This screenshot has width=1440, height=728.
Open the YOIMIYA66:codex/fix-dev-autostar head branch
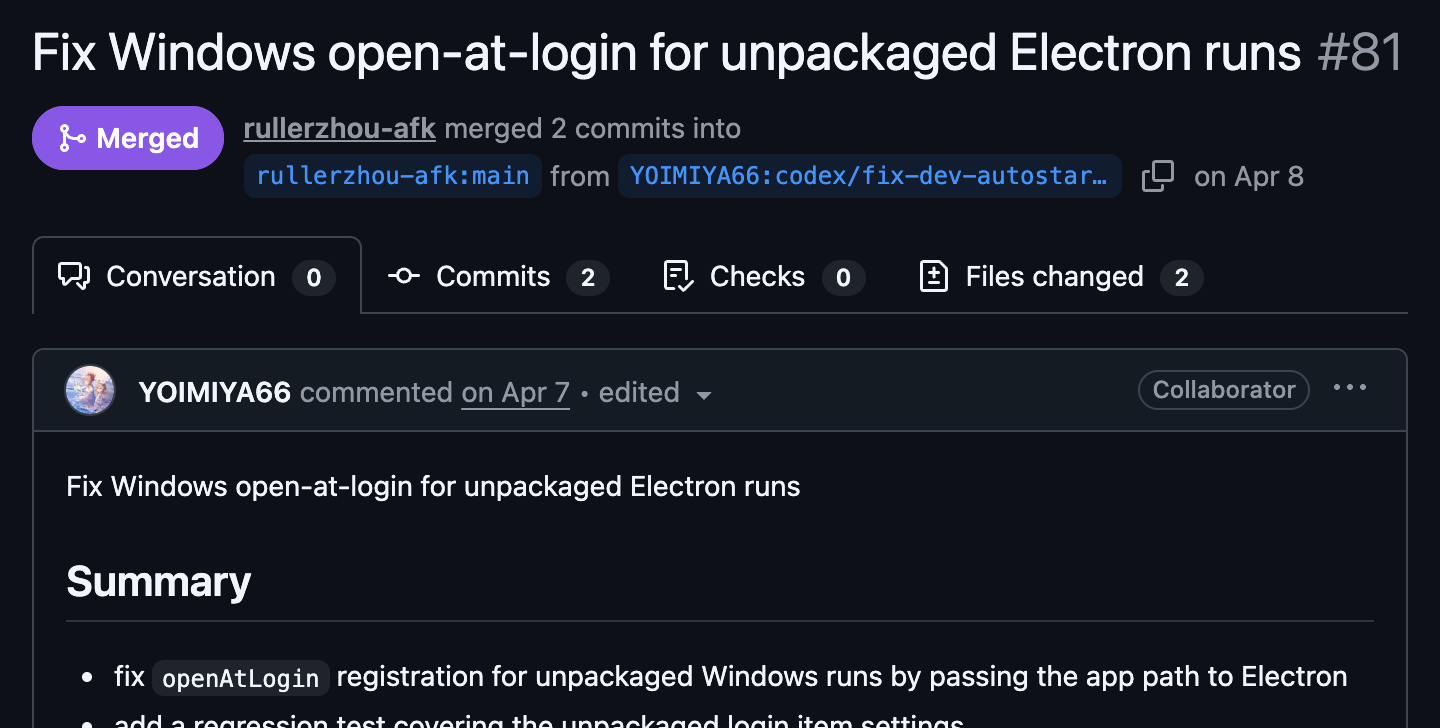tap(869, 176)
